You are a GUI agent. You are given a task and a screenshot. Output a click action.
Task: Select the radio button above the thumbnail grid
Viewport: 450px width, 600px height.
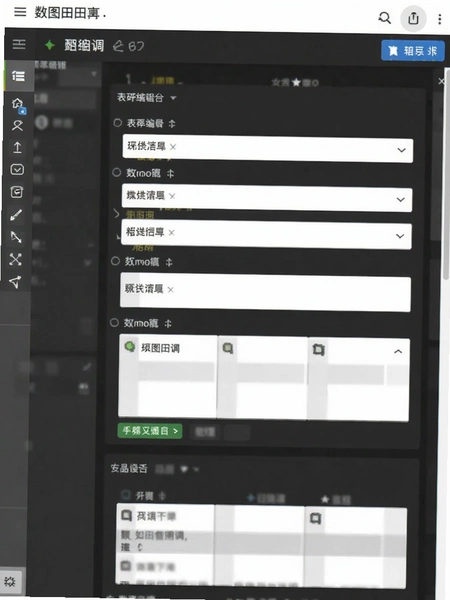(x=114, y=322)
